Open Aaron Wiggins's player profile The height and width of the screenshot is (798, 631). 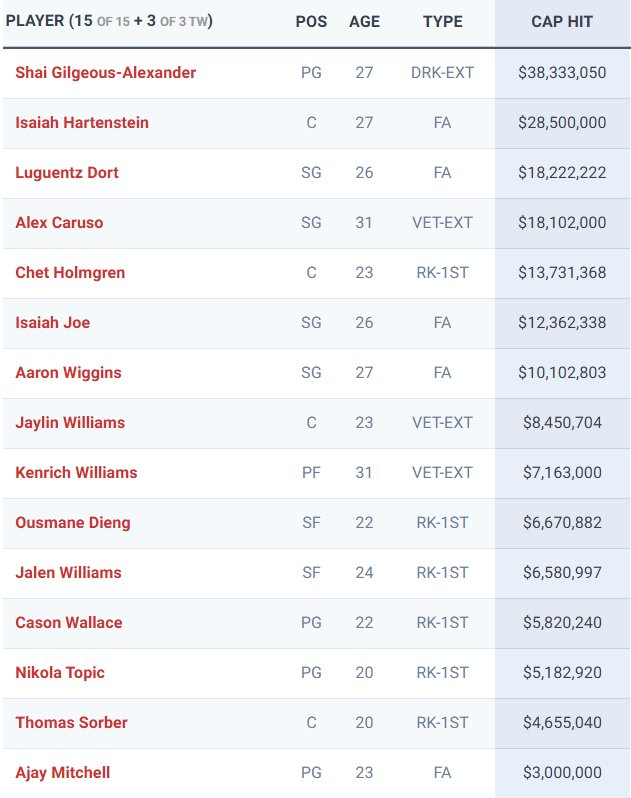tap(68, 373)
